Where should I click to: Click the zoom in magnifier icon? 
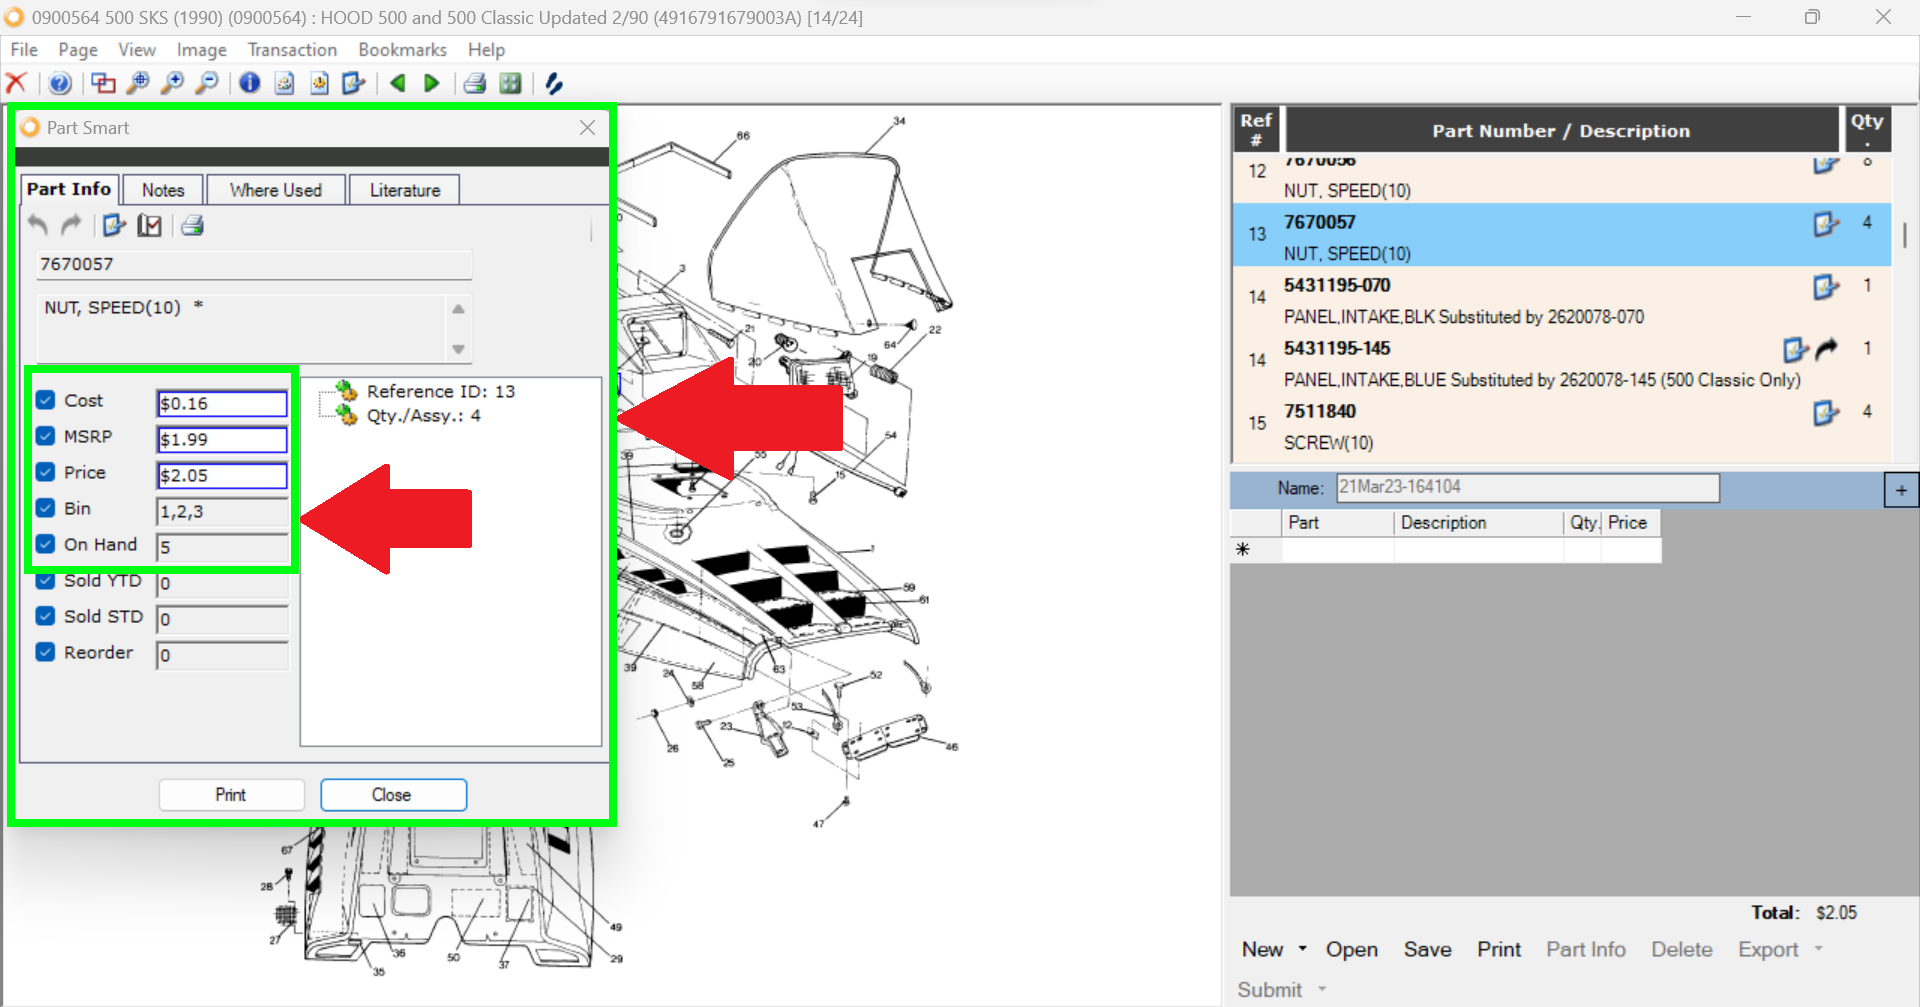coord(172,83)
